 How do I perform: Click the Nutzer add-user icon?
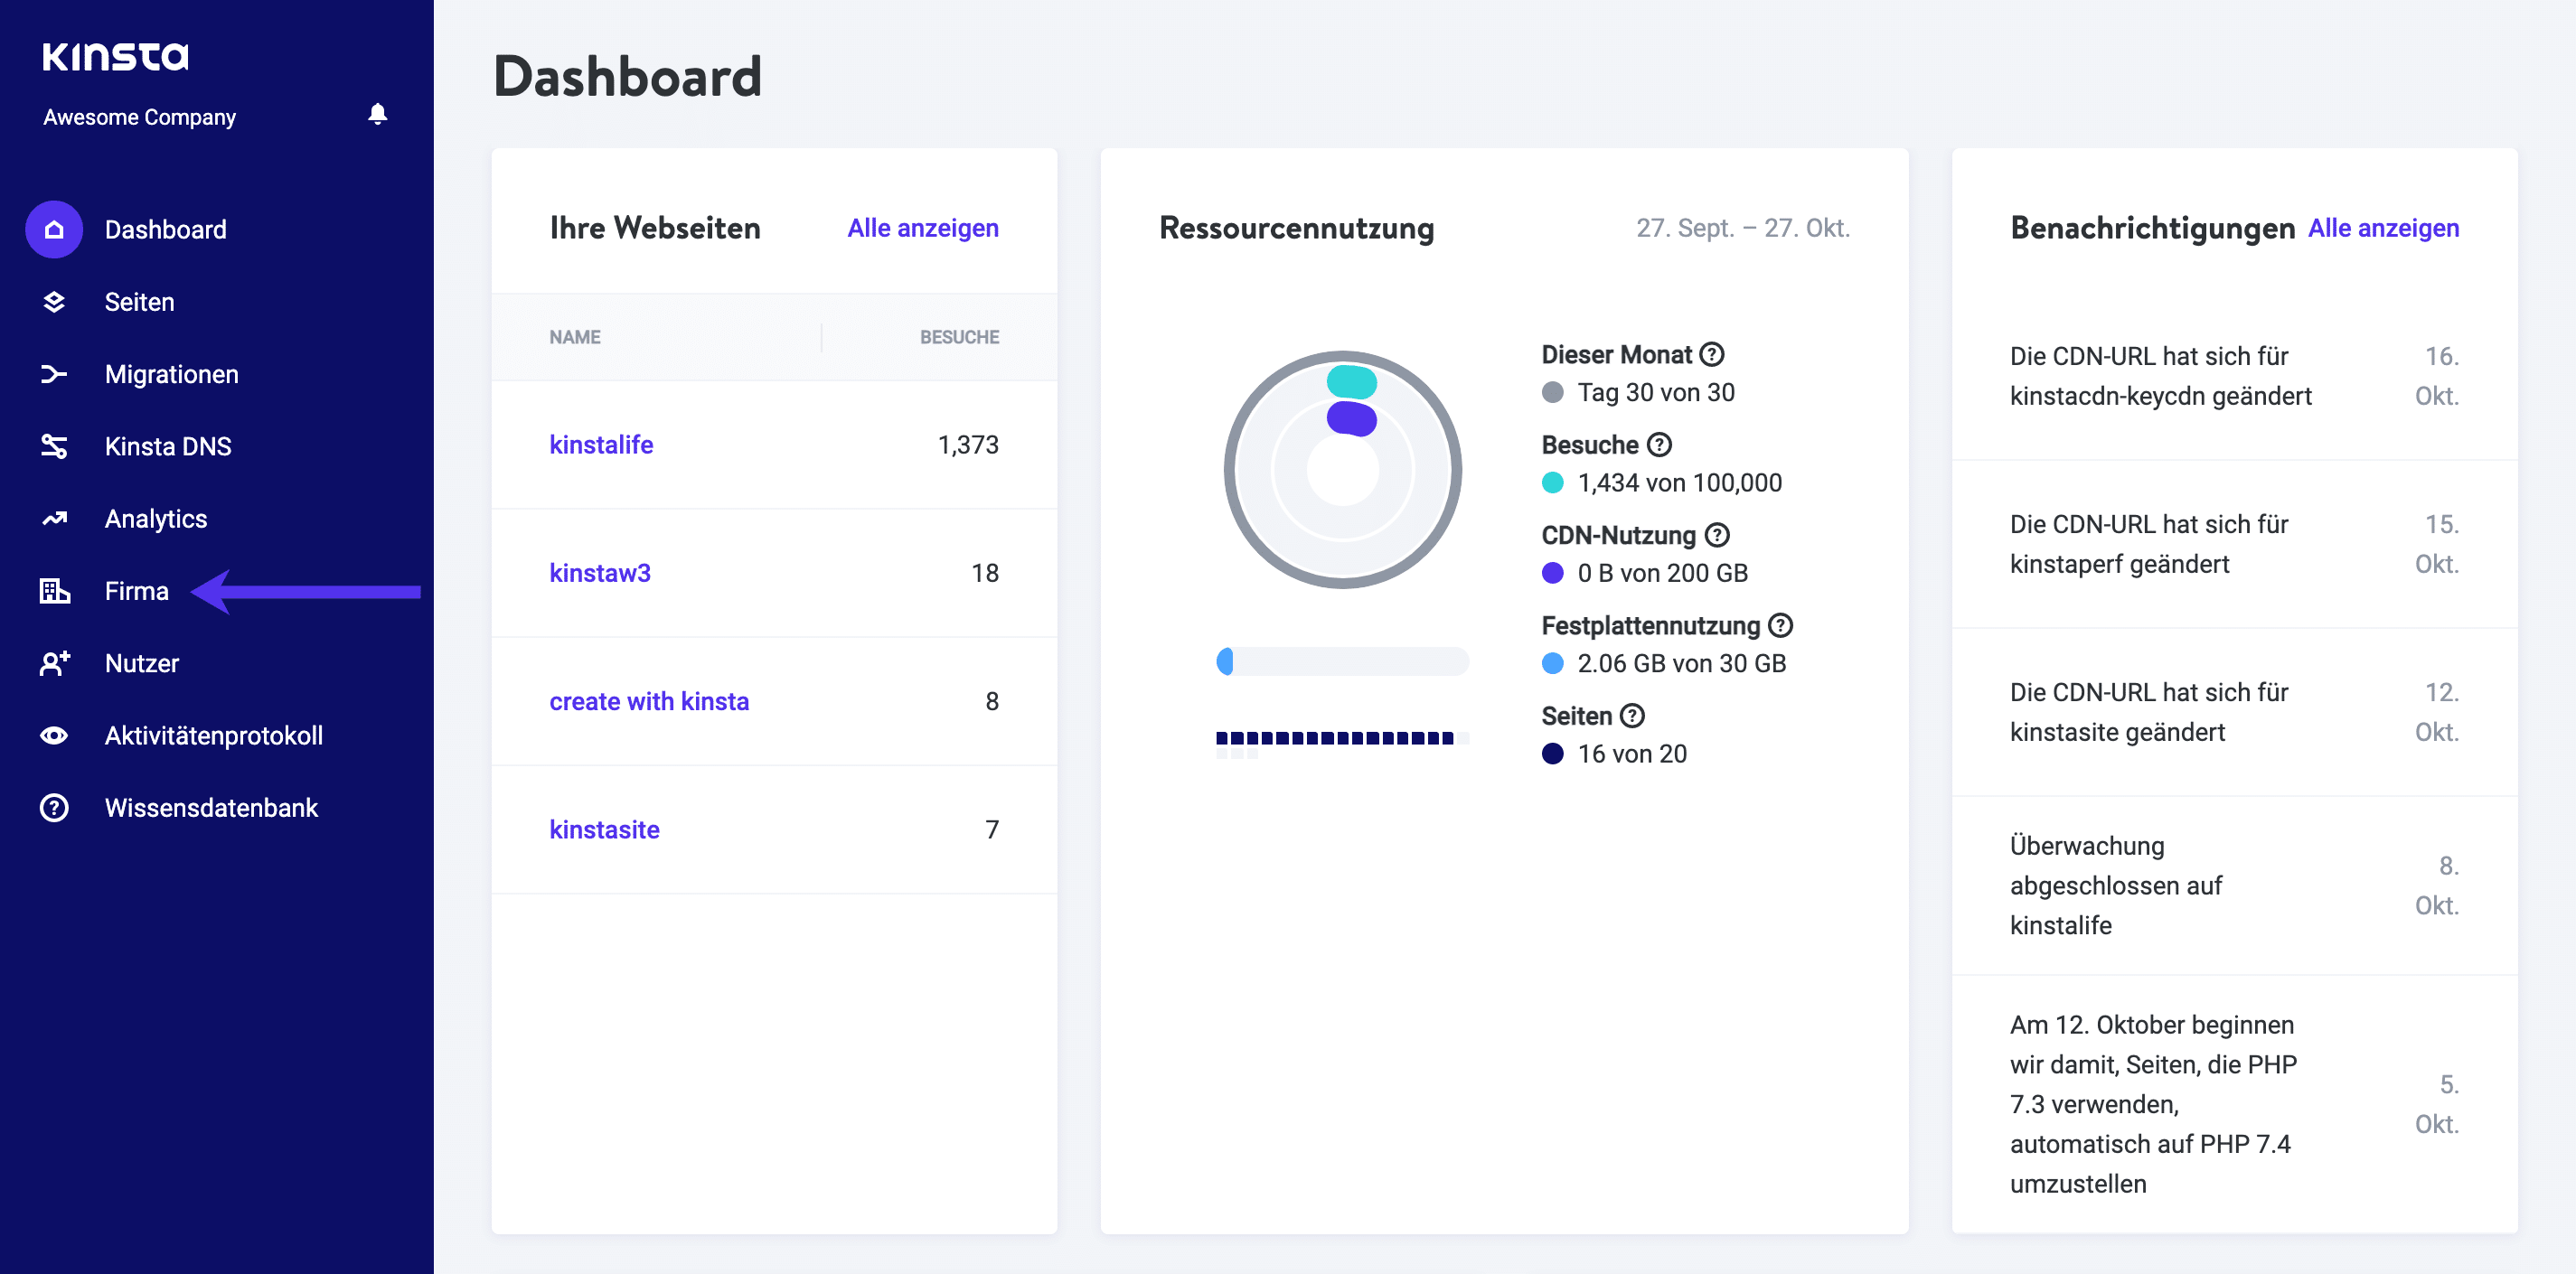[x=54, y=663]
